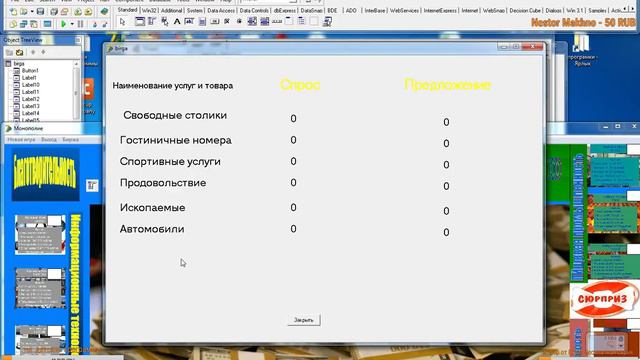This screenshot has height=360, width=640.
Task: Click the Спрос column header
Action: [x=300, y=85]
